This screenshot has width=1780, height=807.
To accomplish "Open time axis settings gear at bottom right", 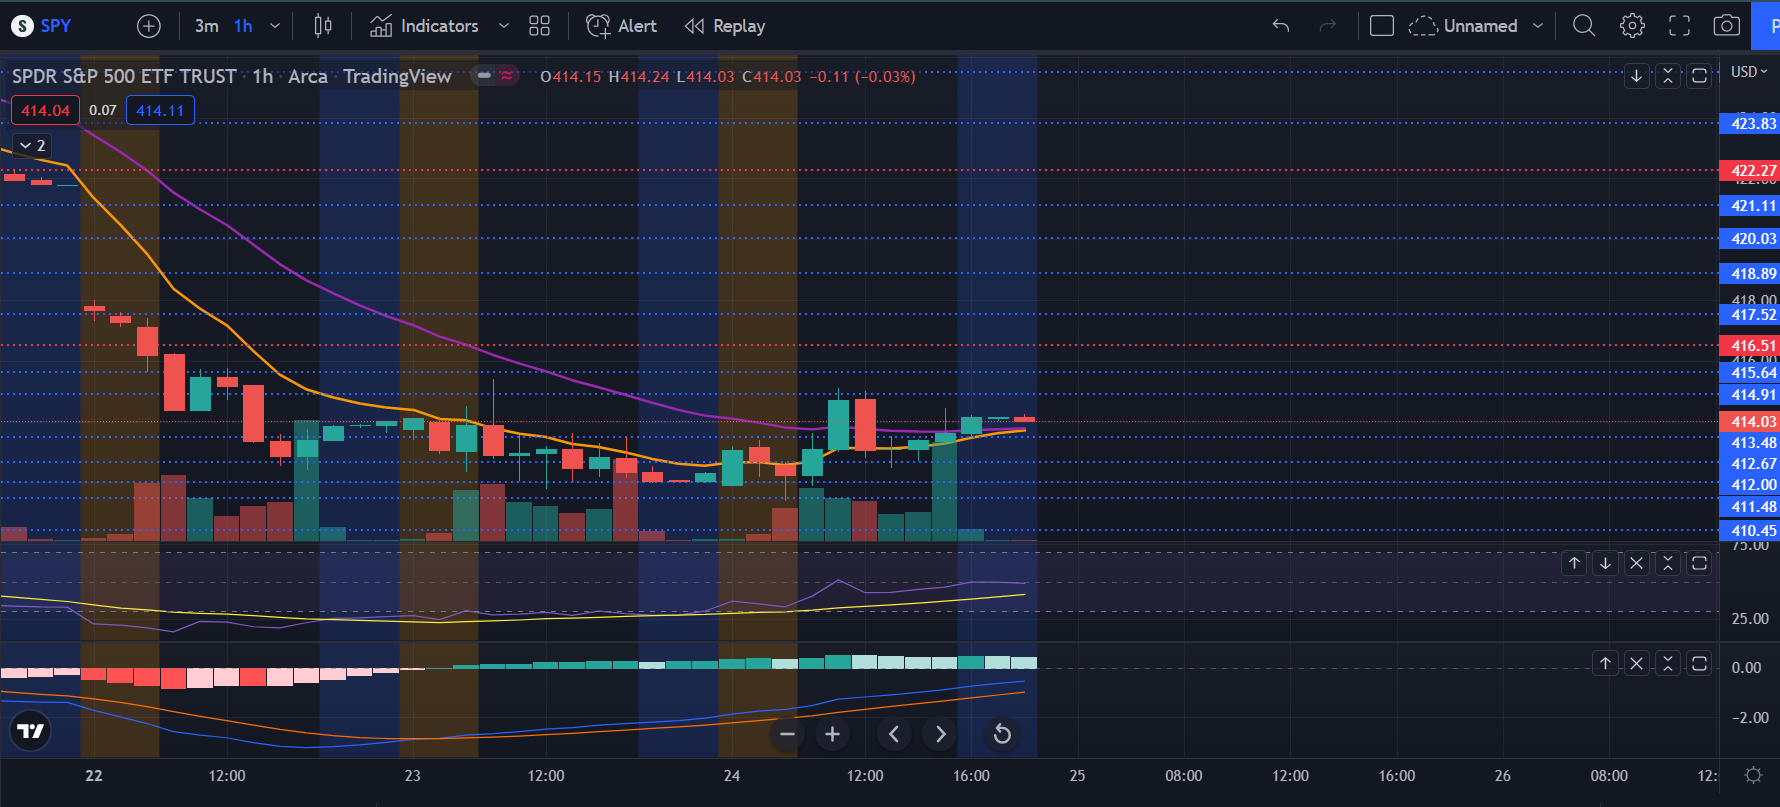I will (1753, 776).
